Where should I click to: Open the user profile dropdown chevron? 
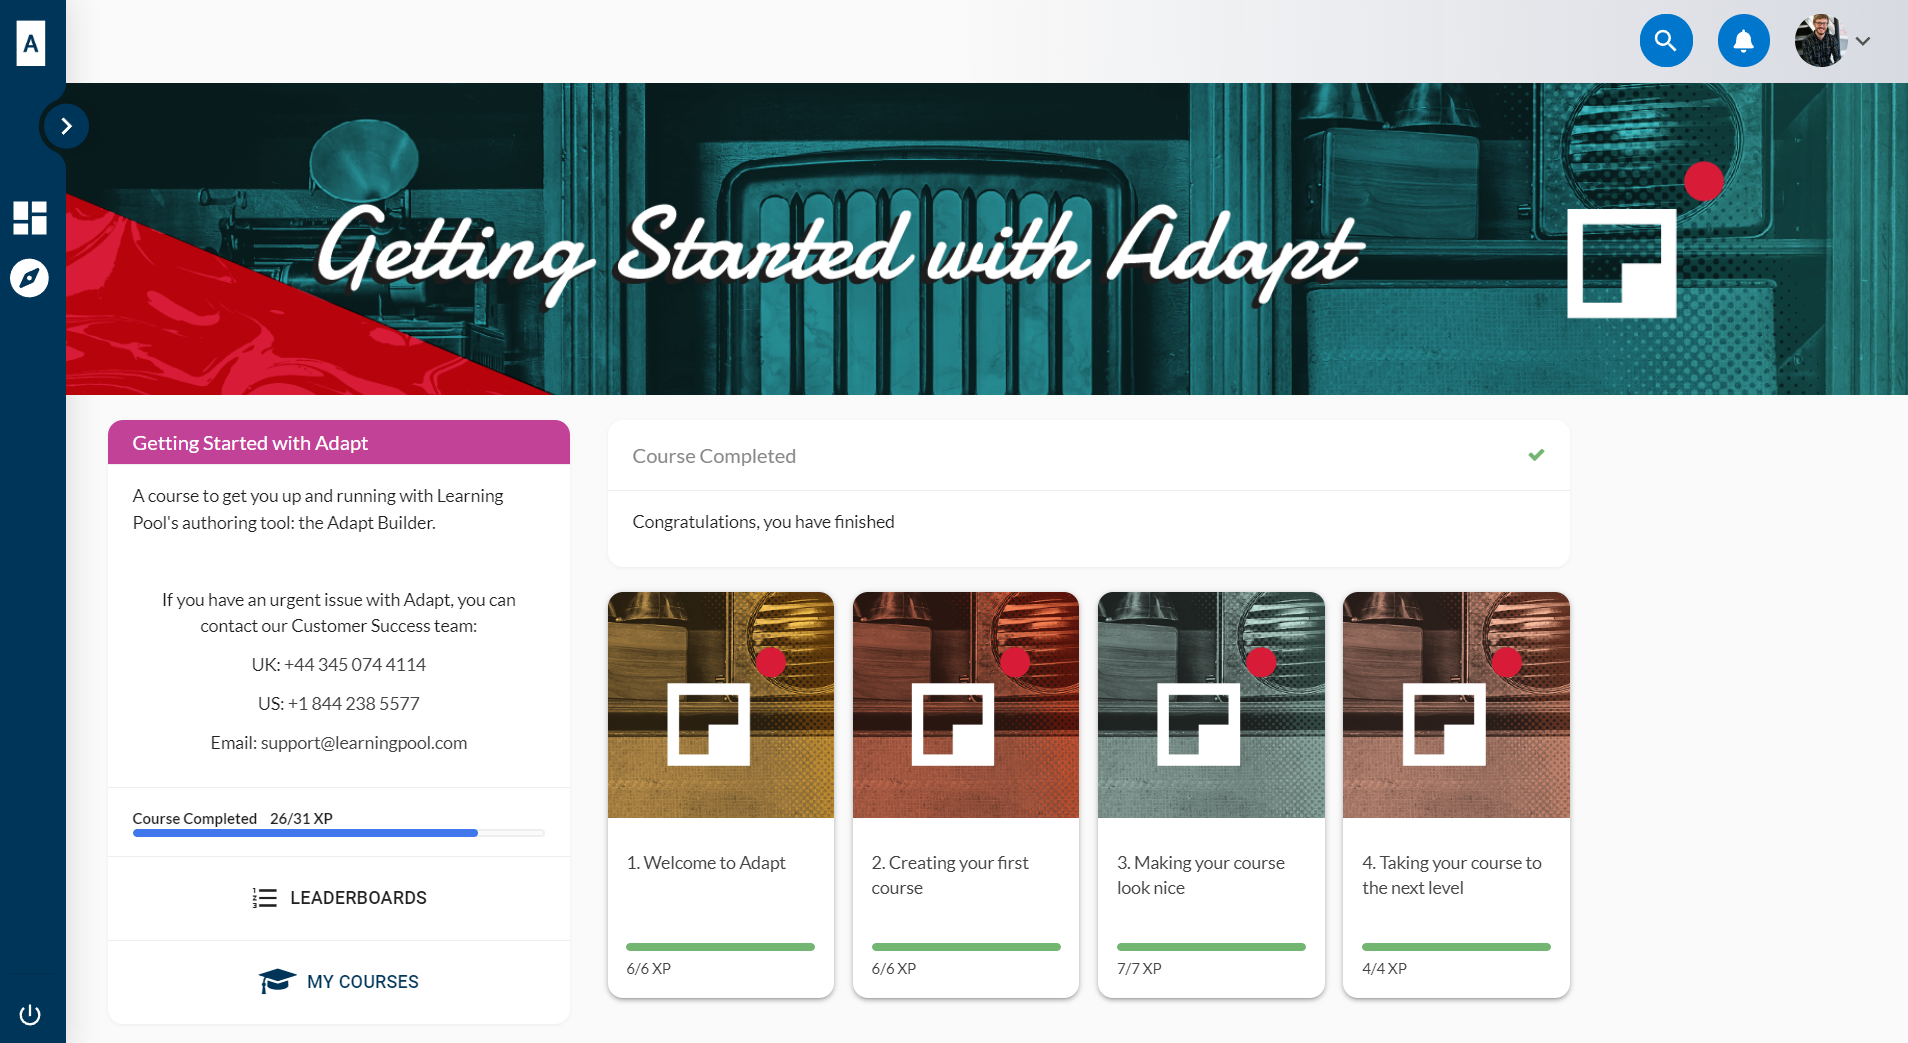1863,41
